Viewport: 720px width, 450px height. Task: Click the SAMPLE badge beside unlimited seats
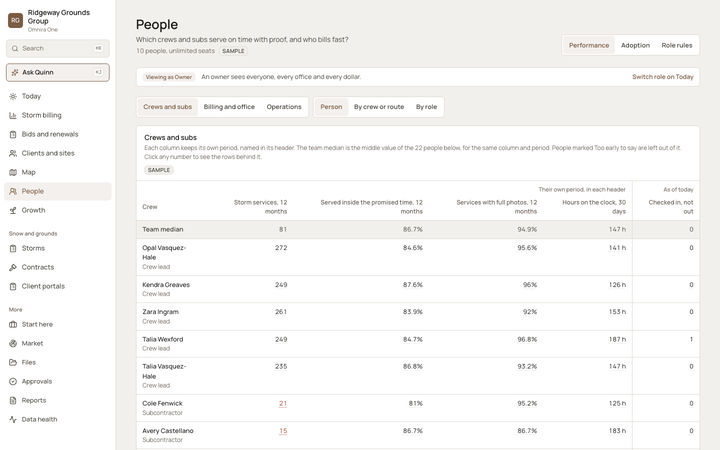(233, 51)
